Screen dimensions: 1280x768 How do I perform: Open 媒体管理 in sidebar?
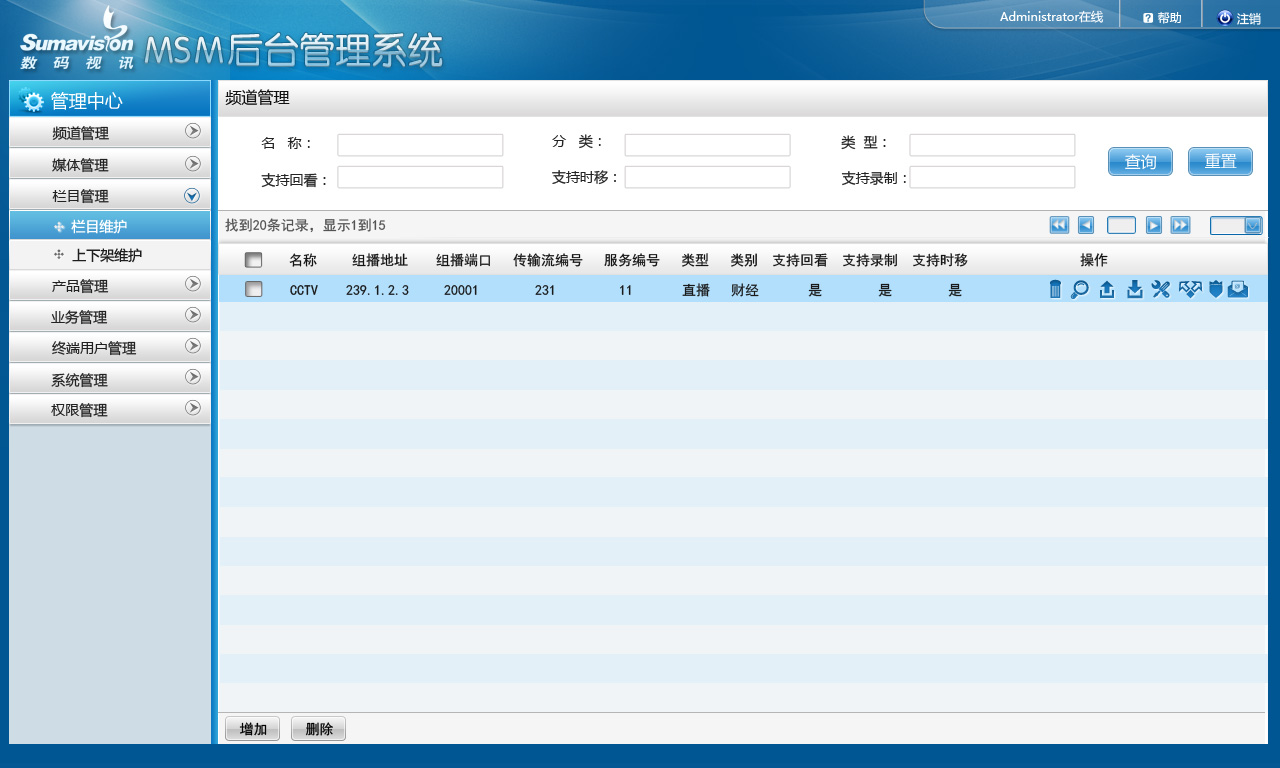110,164
